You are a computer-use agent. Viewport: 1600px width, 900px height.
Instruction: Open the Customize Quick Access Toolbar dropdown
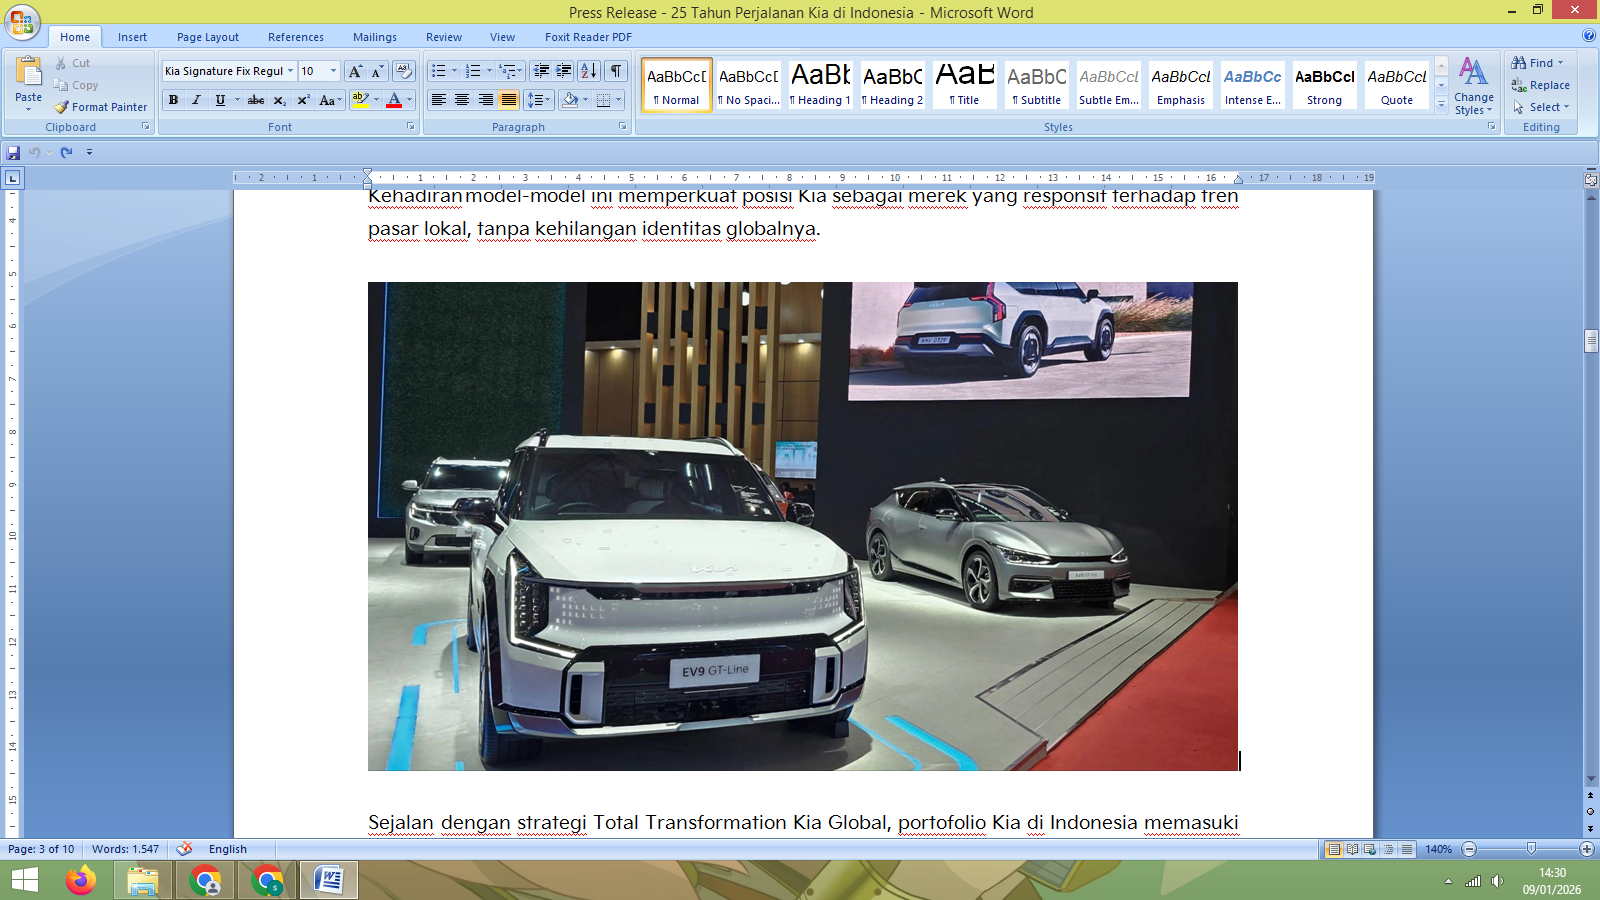tap(89, 152)
